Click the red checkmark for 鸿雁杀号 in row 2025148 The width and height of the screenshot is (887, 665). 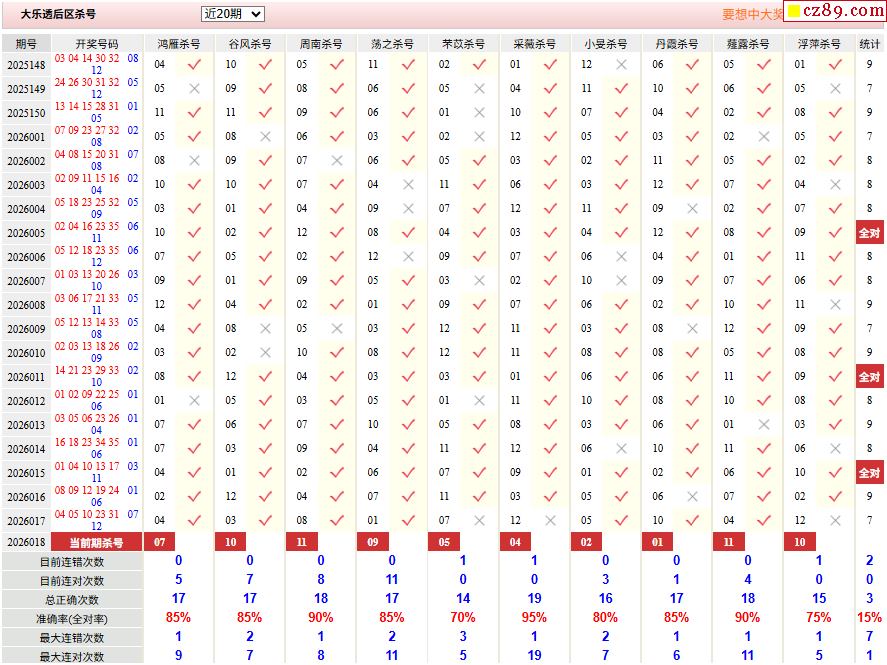tap(194, 64)
